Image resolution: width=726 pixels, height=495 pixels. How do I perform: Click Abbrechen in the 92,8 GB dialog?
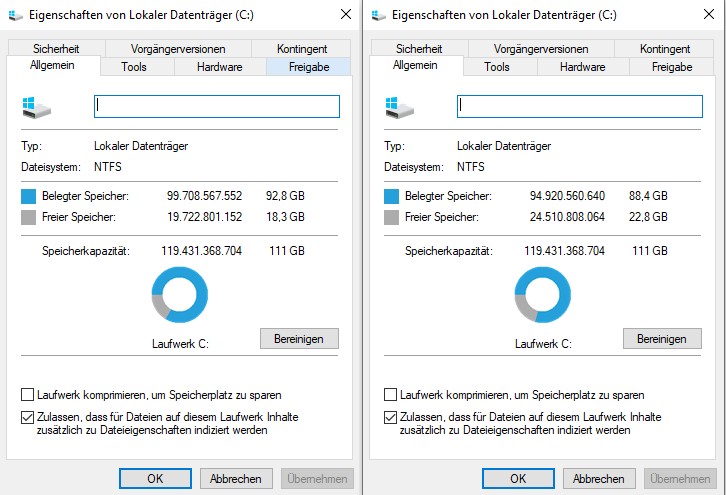click(236, 479)
